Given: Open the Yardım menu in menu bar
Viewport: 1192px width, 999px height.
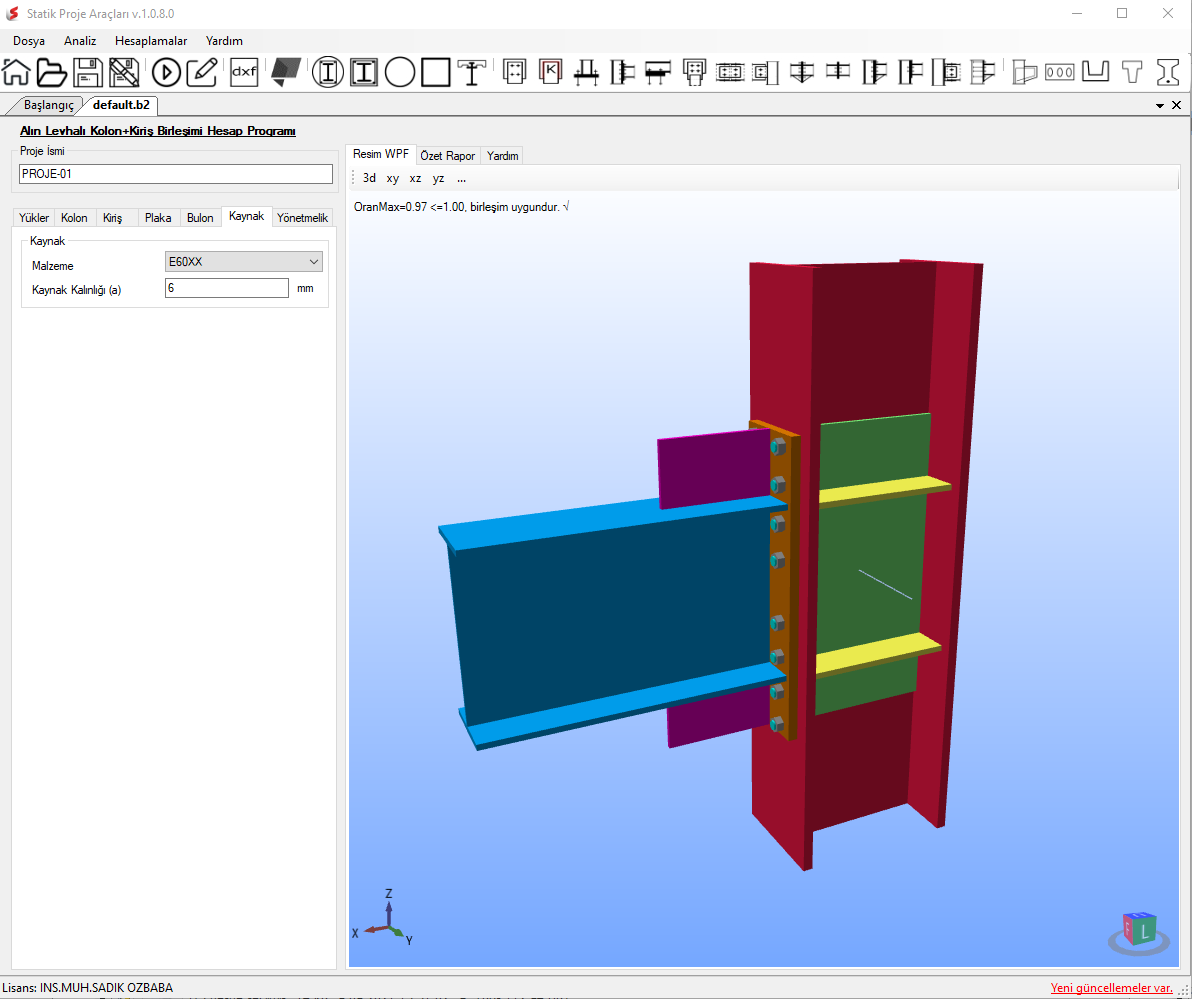Looking at the screenshot, I should click(224, 41).
